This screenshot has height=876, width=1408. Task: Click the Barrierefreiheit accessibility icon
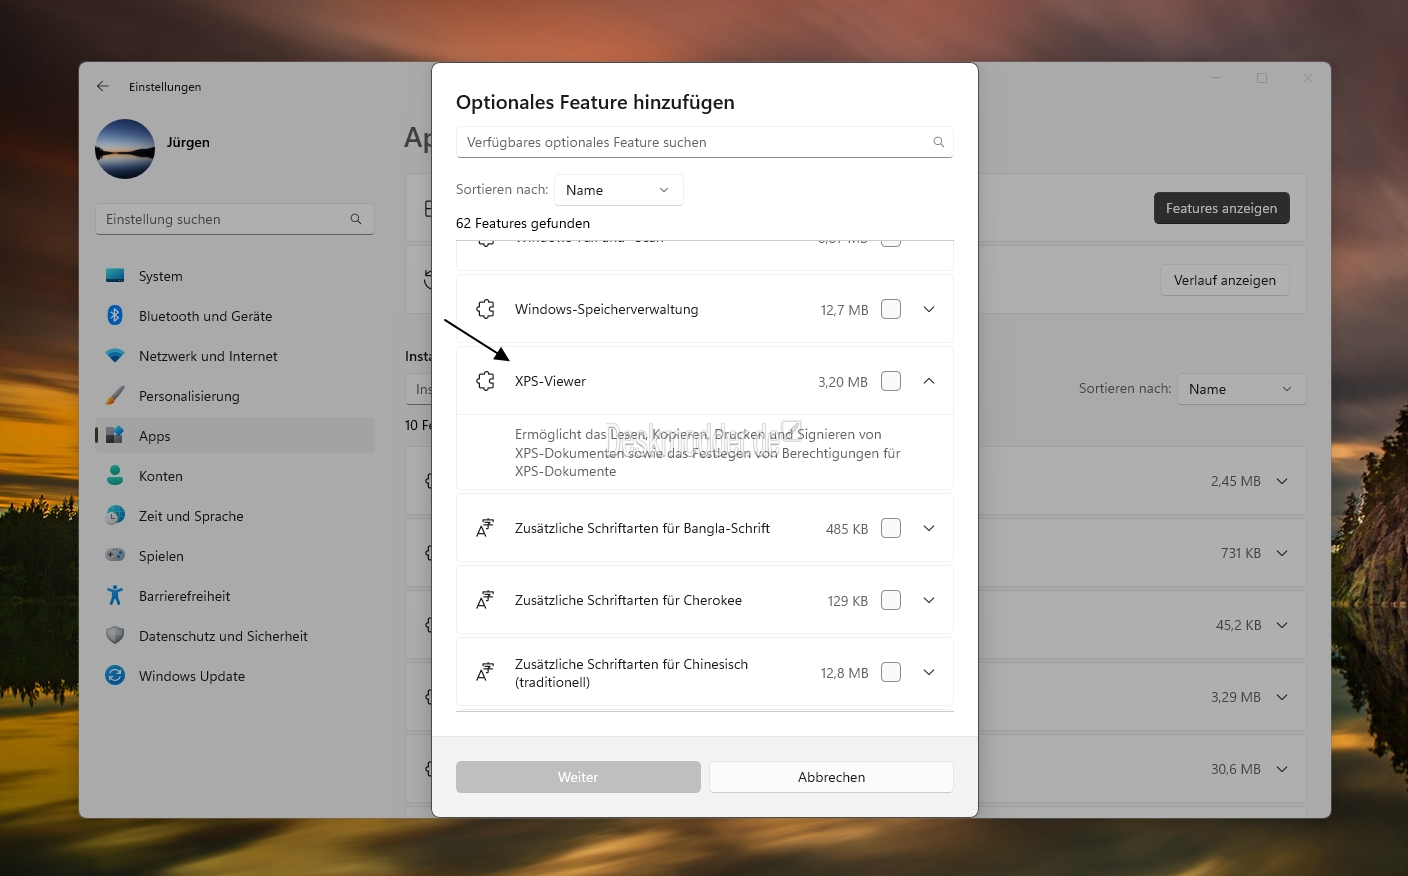coord(115,596)
